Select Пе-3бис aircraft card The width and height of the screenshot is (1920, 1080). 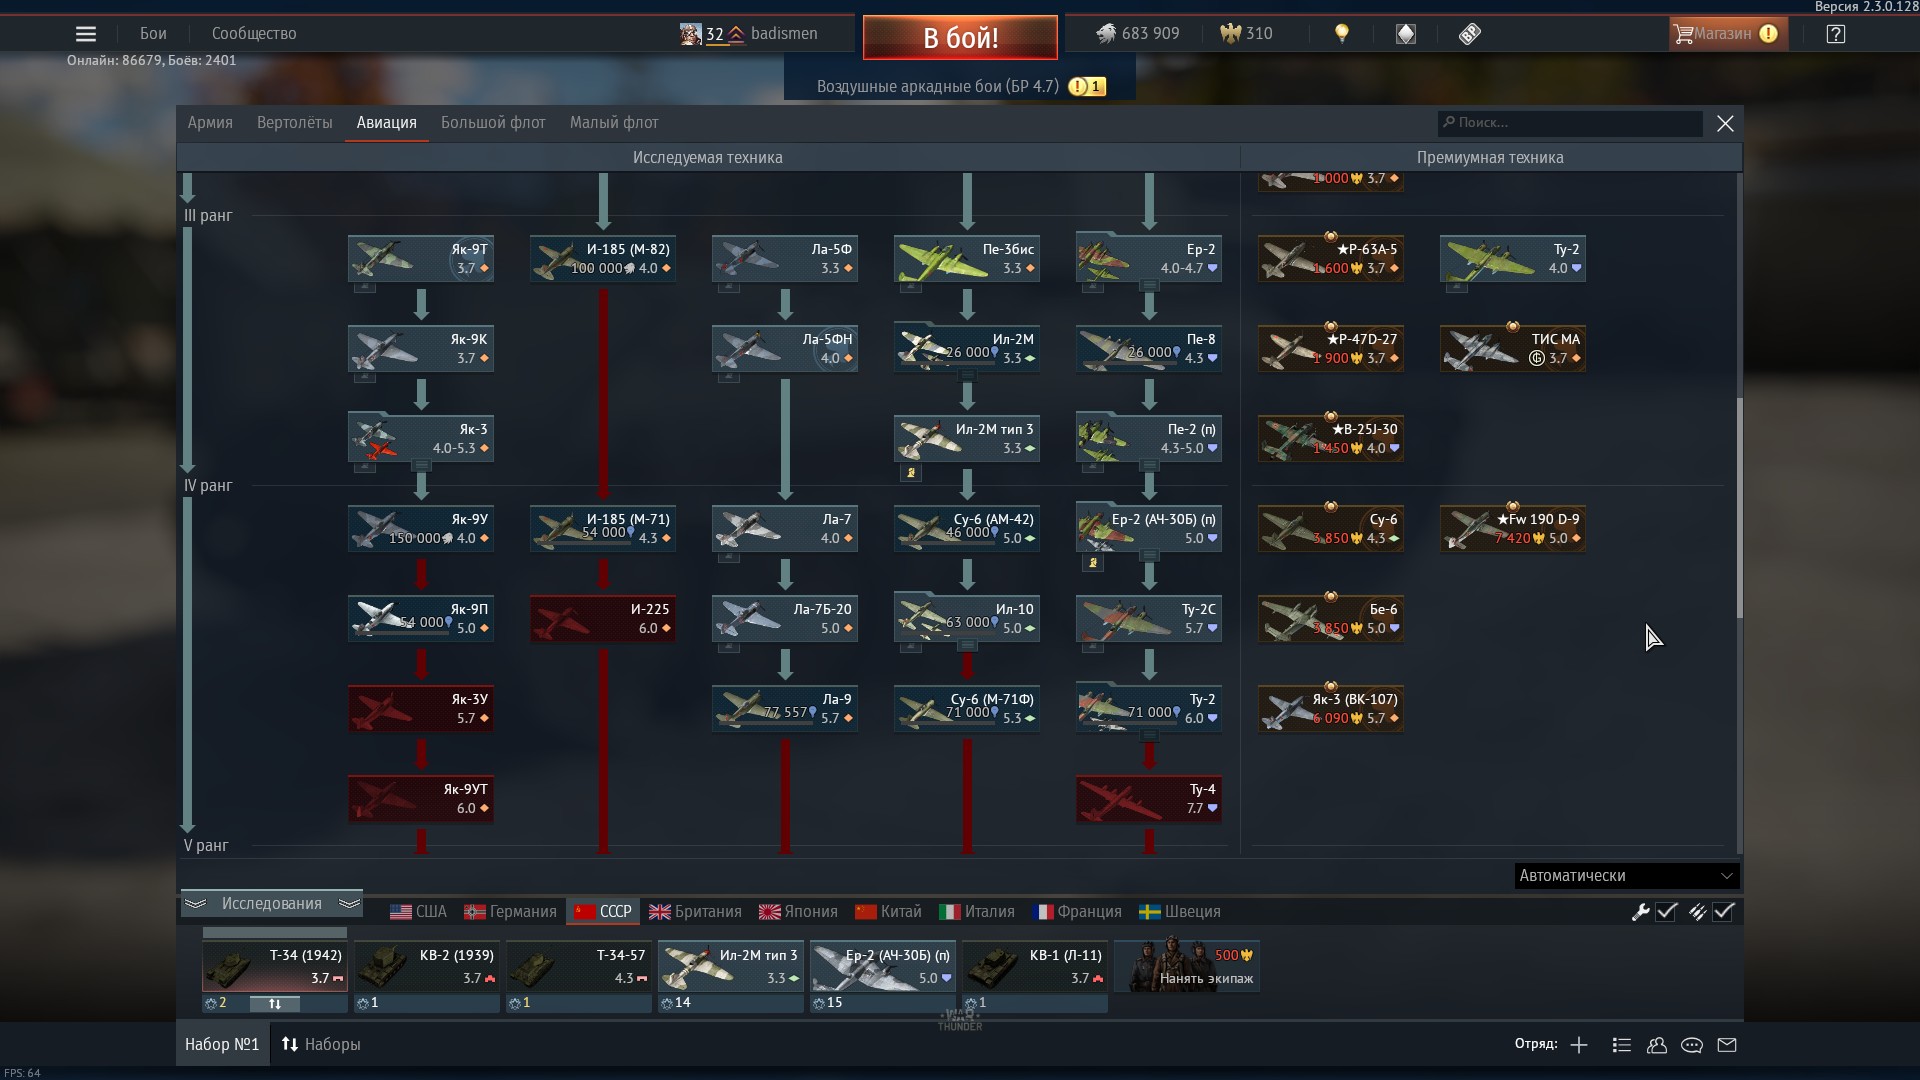pos(967,259)
